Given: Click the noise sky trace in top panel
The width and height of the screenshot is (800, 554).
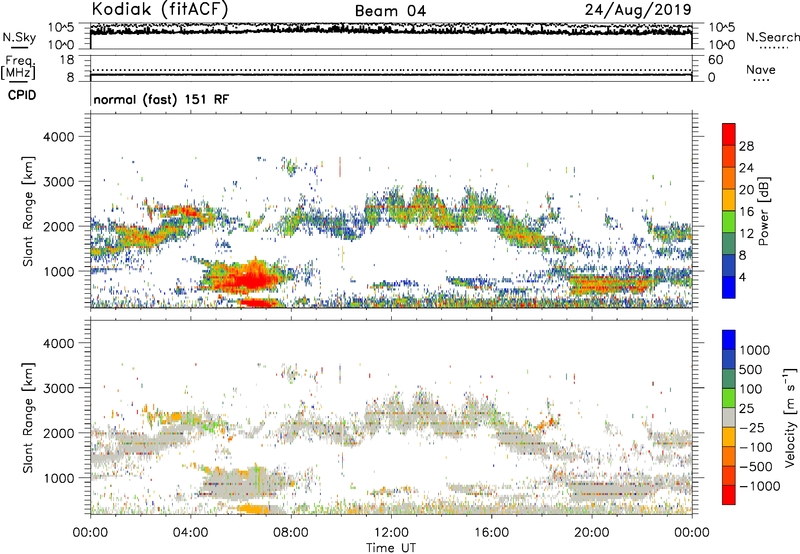Looking at the screenshot, I should tap(391, 30).
